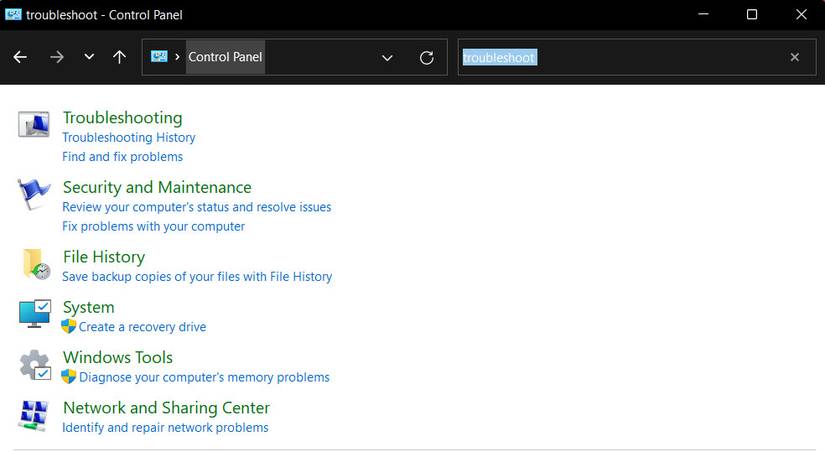Click the System monitor icon
Image resolution: width=825 pixels, height=452 pixels.
tap(34, 314)
